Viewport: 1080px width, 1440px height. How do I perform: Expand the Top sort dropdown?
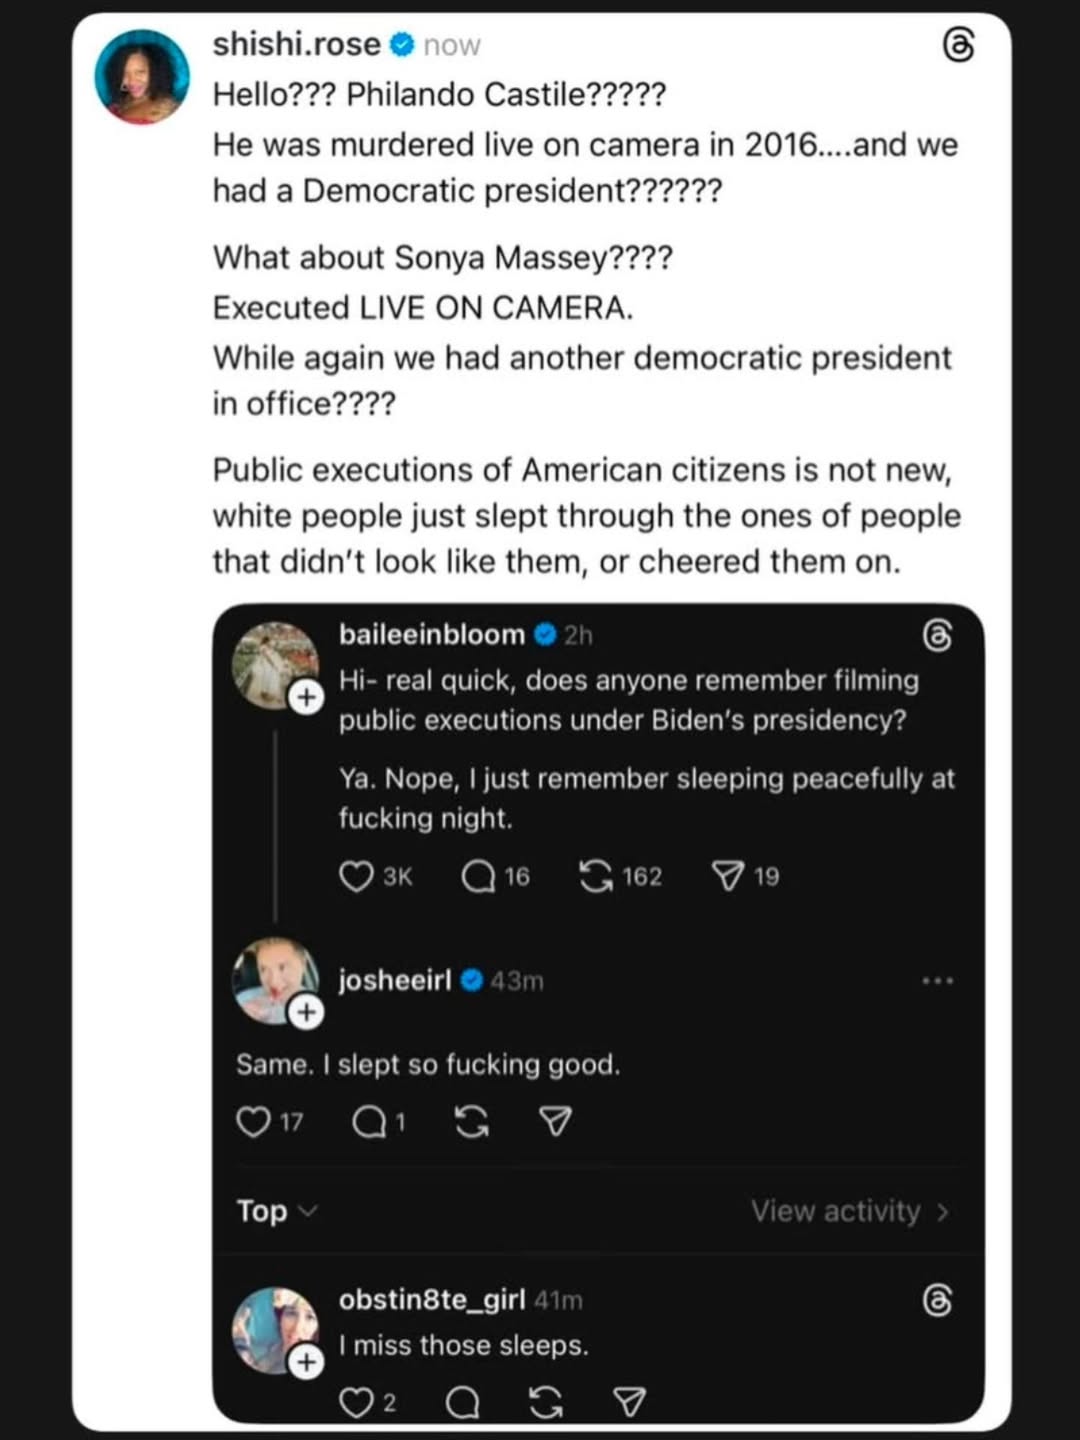pos(276,1211)
